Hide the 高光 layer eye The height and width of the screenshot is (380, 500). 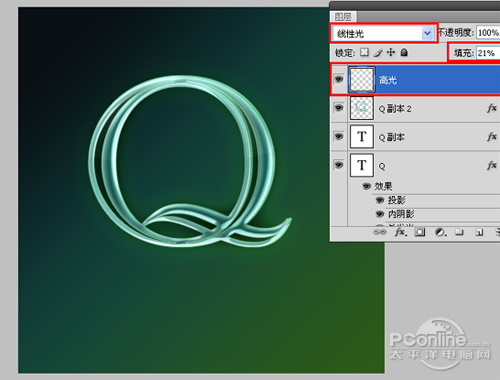[339, 79]
